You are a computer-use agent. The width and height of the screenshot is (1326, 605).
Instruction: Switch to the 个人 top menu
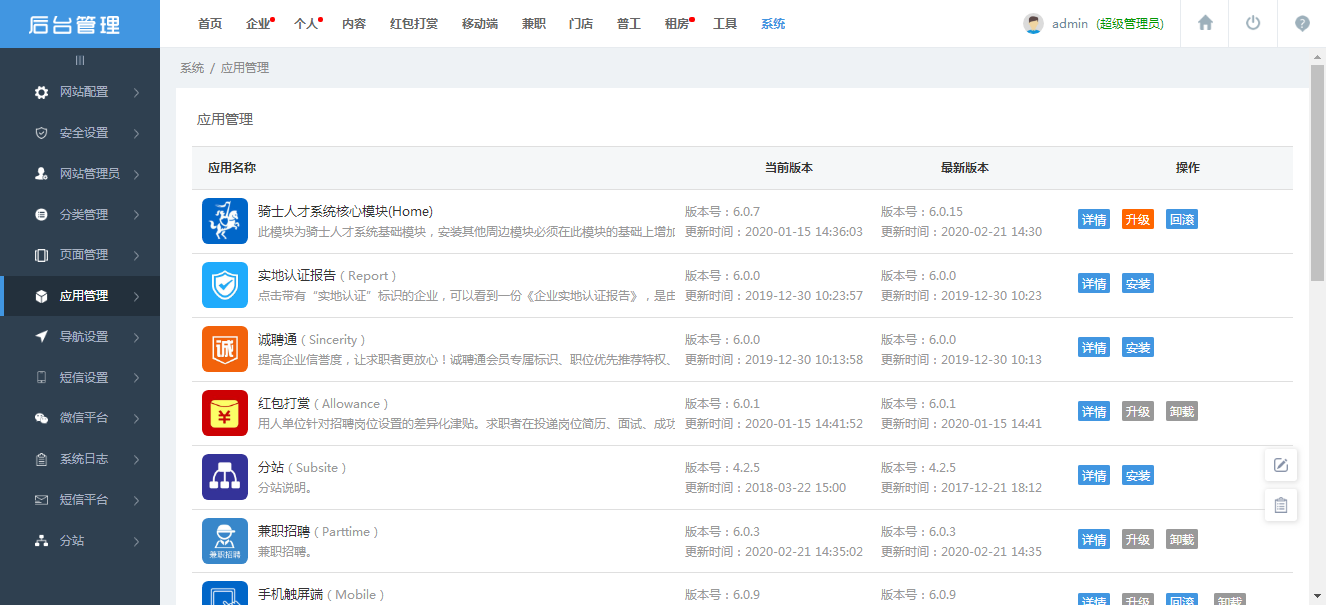306,24
